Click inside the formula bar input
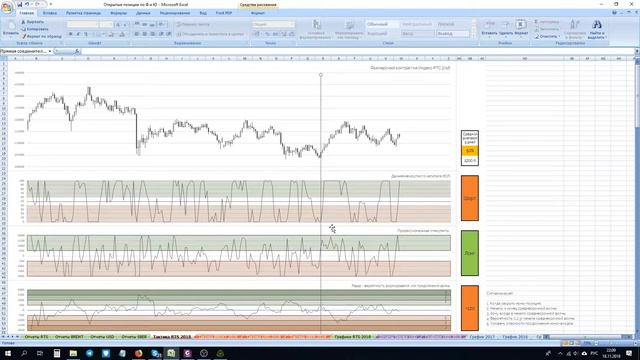Viewport: 640px width, 360px height. click(358, 51)
